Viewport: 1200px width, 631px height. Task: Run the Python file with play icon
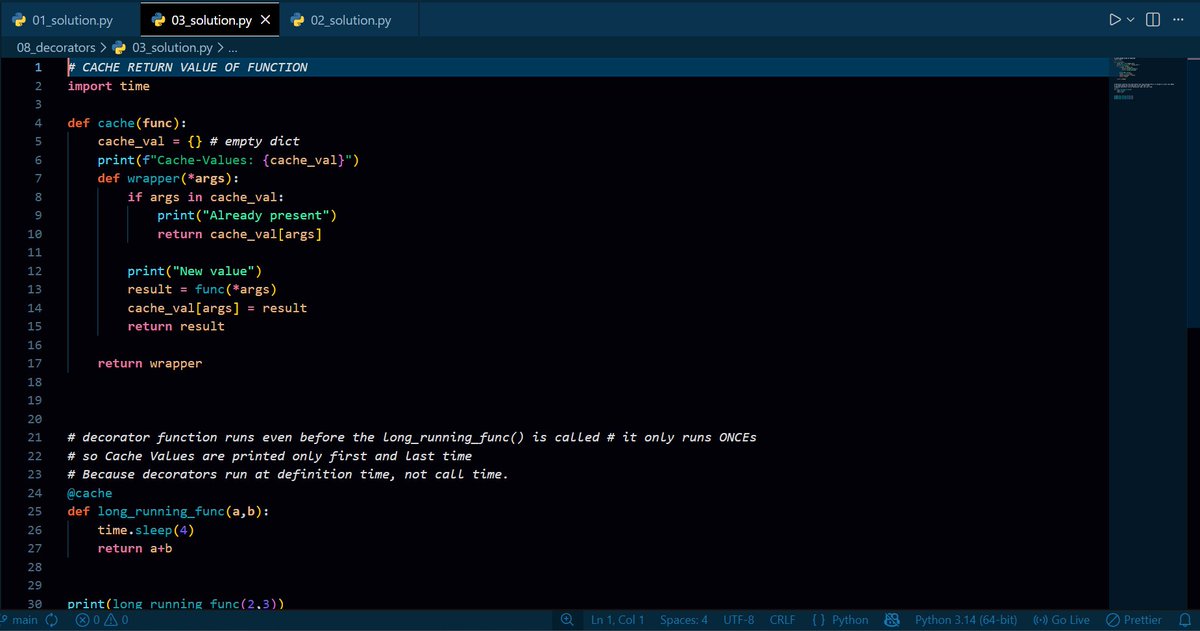tap(1115, 20)
